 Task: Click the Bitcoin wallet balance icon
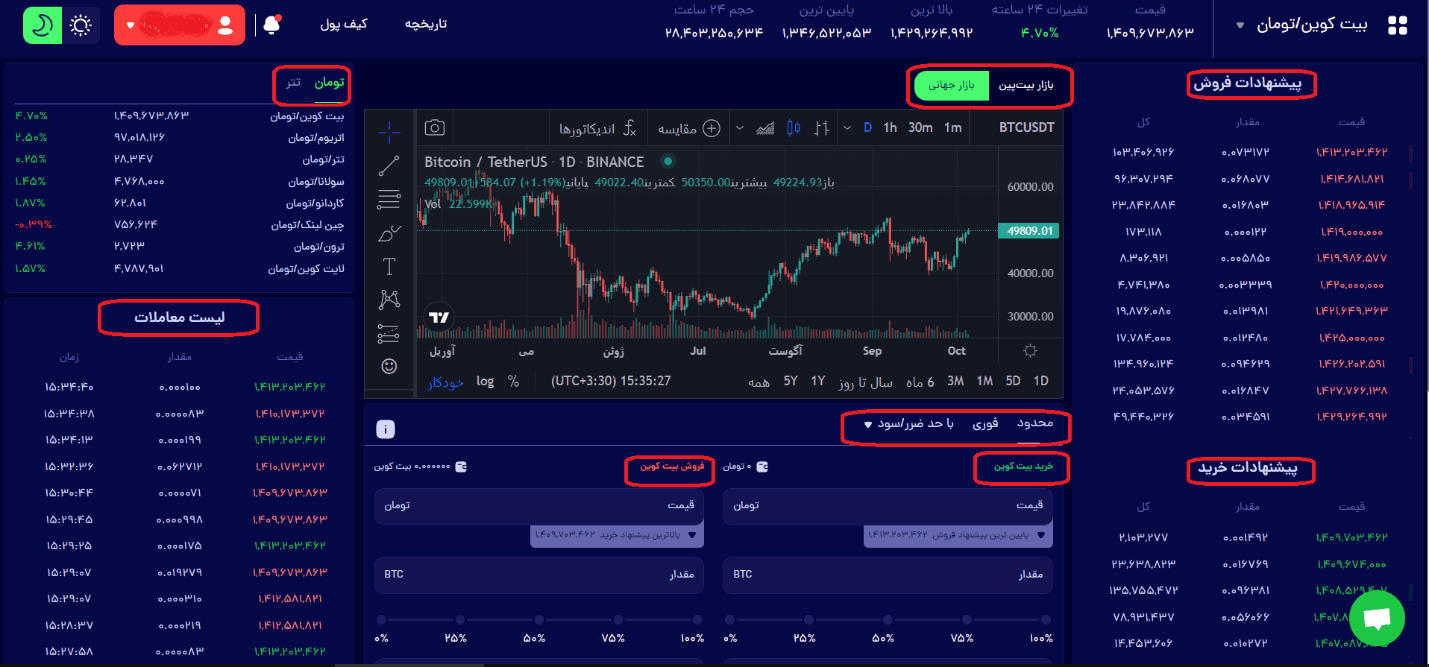click(x=460, y=467)
